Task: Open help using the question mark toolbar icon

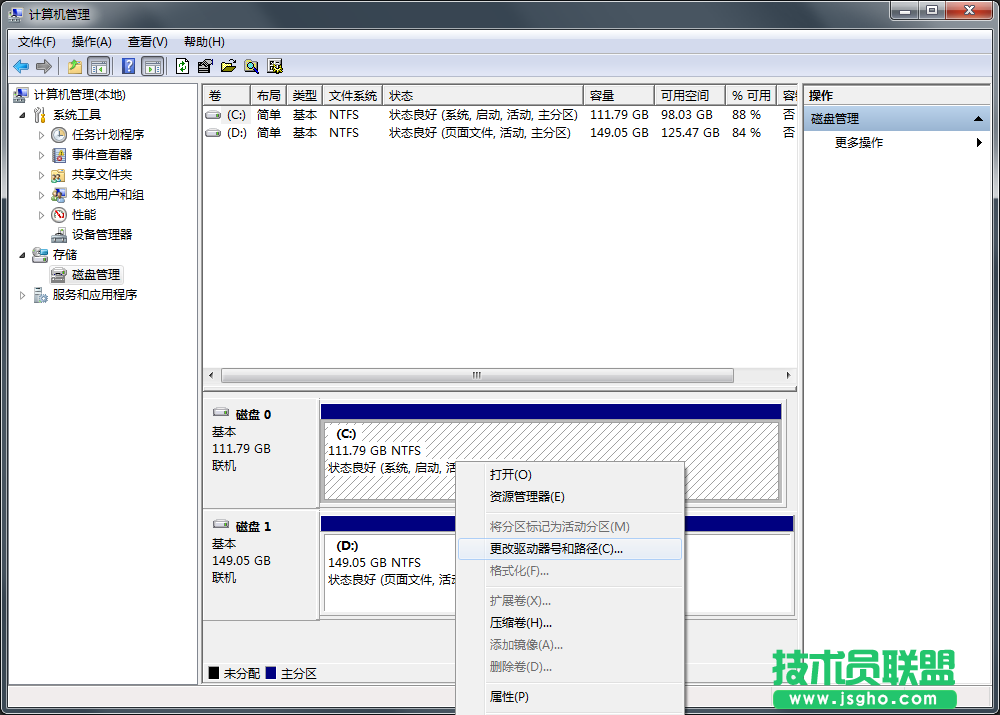Action: coord(129,65)
